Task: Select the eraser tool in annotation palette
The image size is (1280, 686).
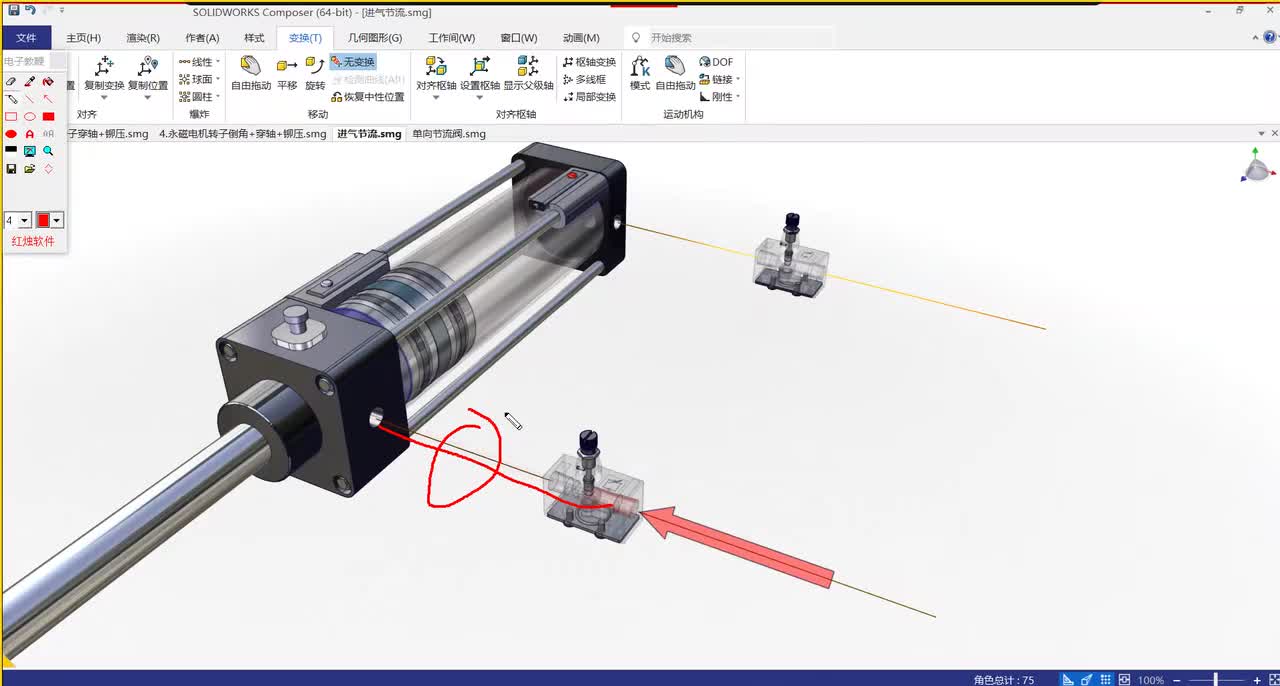Action: 11,82
